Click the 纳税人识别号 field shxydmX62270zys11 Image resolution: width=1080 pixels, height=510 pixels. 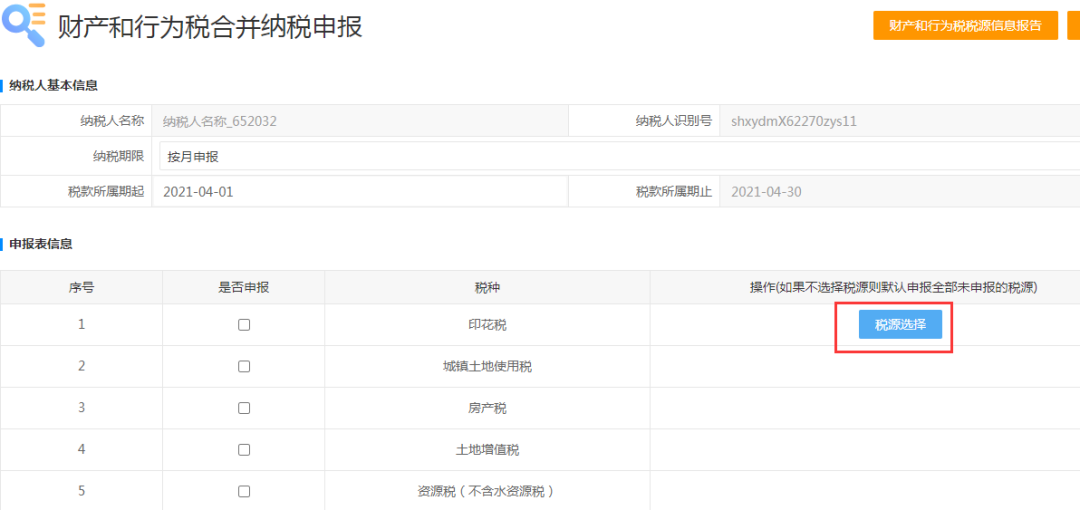pos(900,121)
